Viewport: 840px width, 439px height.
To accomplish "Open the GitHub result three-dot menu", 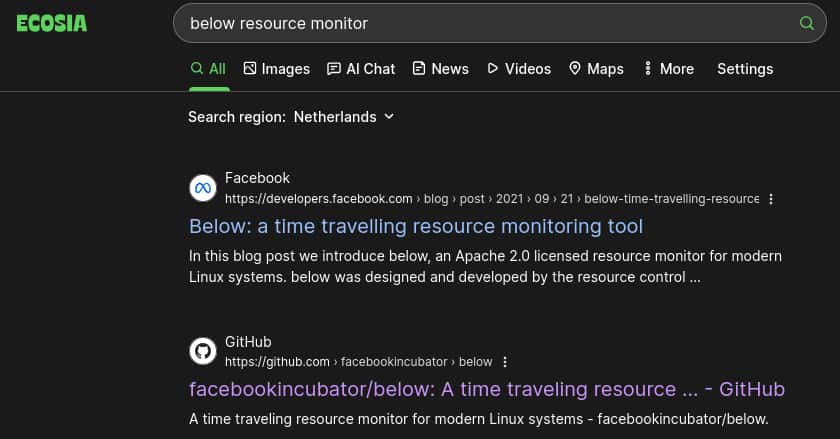I will (505, 362).
